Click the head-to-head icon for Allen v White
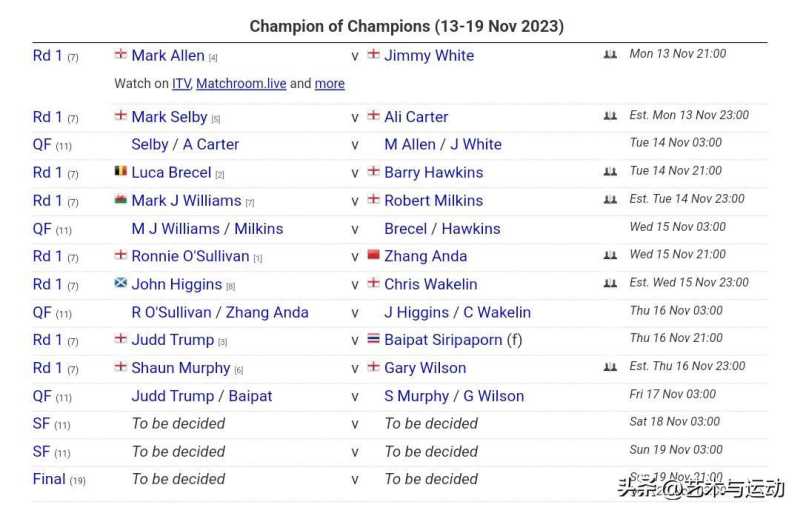Image resolution: width=800 pixels, height=513 pixels. pos(610,55)
